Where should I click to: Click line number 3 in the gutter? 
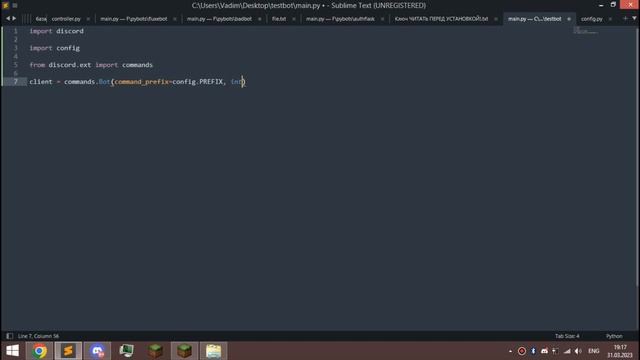coord(16,48)
